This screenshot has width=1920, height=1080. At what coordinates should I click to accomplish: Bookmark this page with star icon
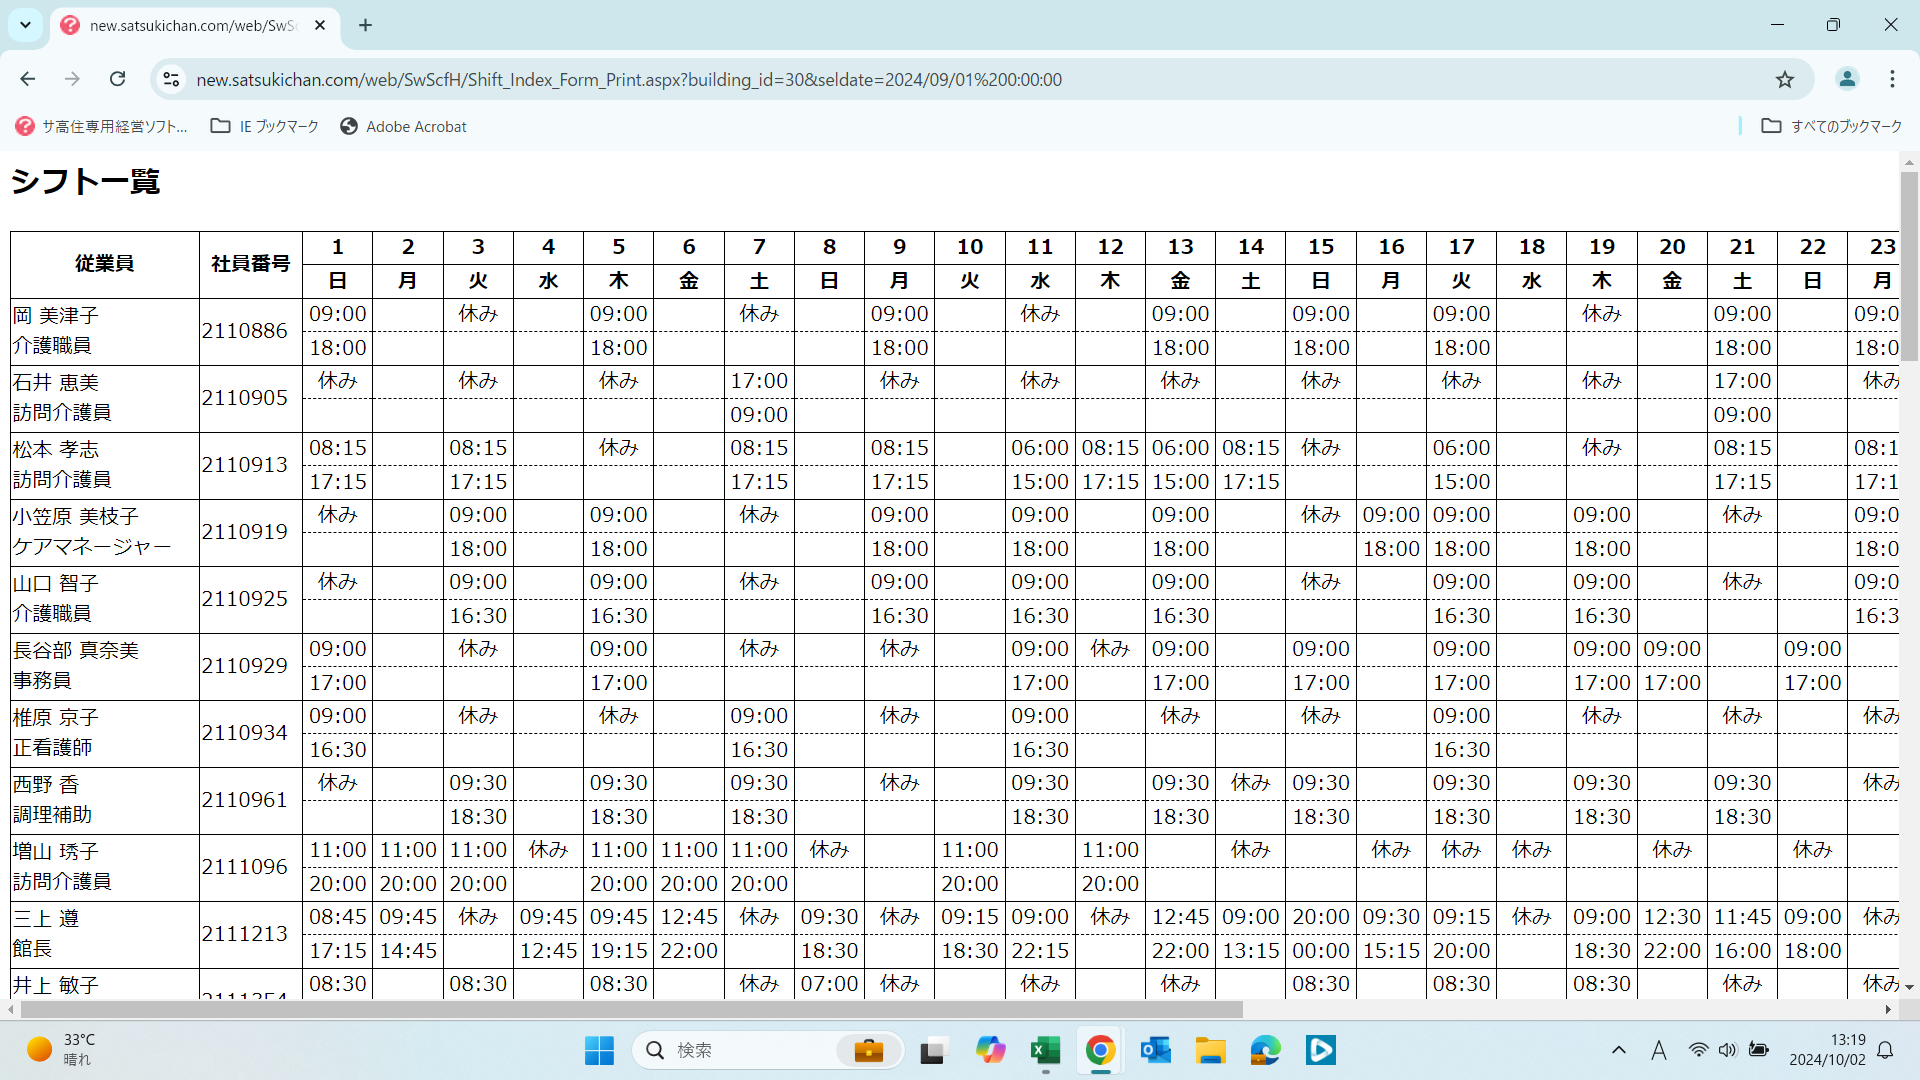tap(1785, 79)
